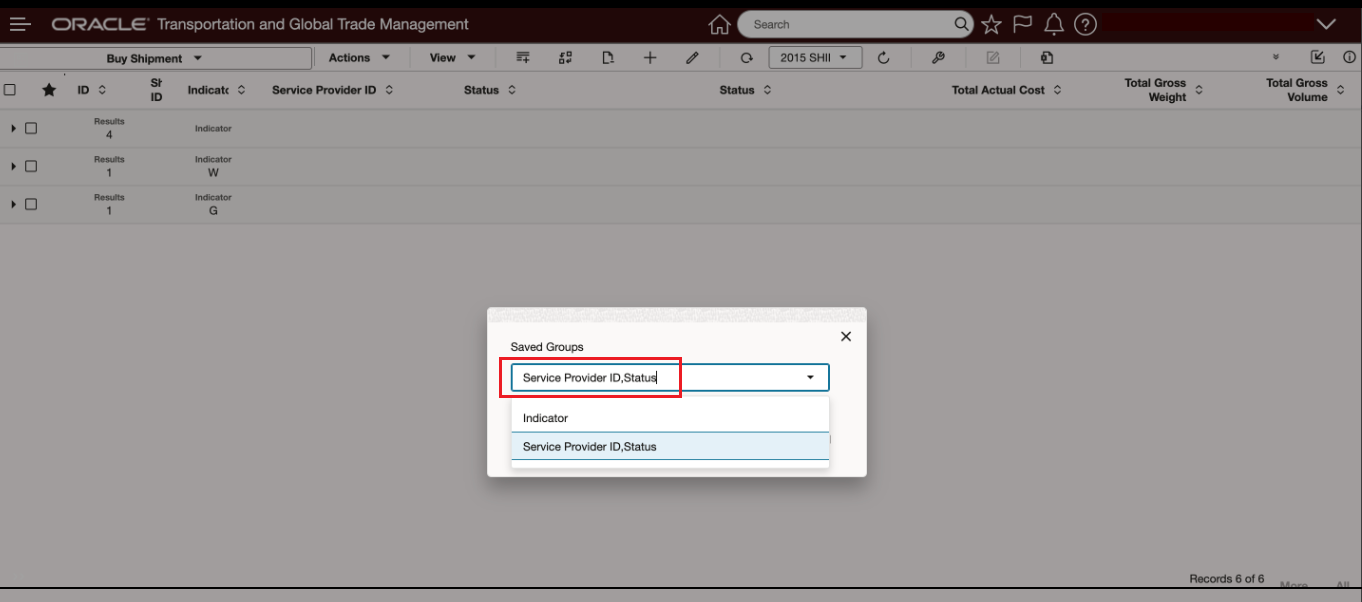The height and width of the screenshot is (602, 1362).
Task: Open Favorites star in the header
Action: click(991, 24)
